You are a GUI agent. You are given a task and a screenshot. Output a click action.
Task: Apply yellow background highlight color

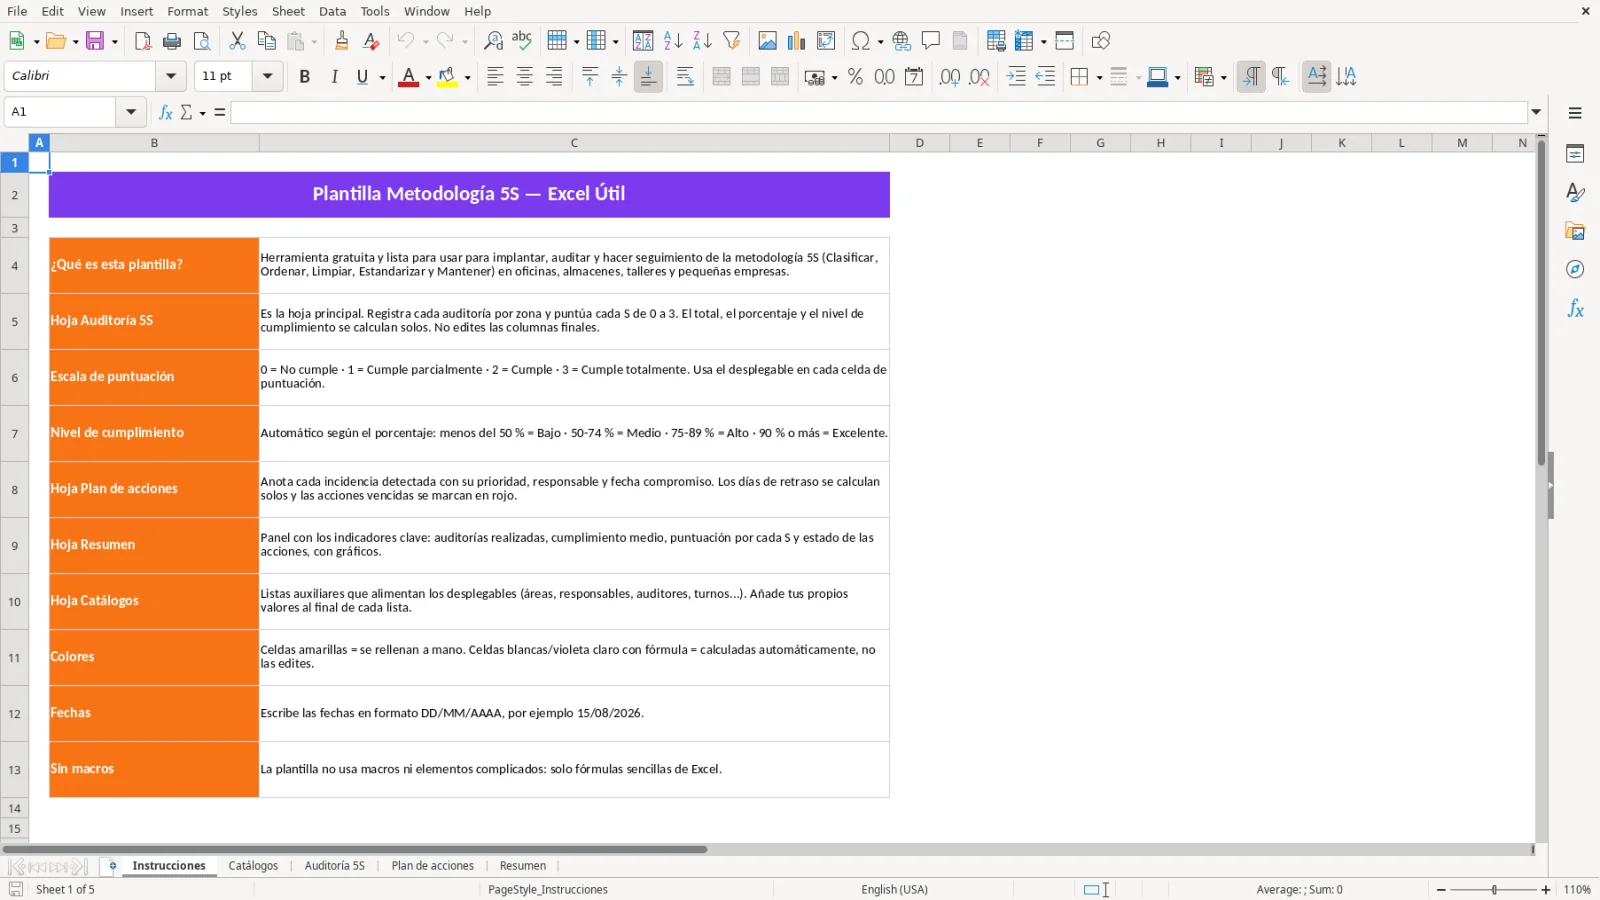pyautogui.click(x=447, y=77)
